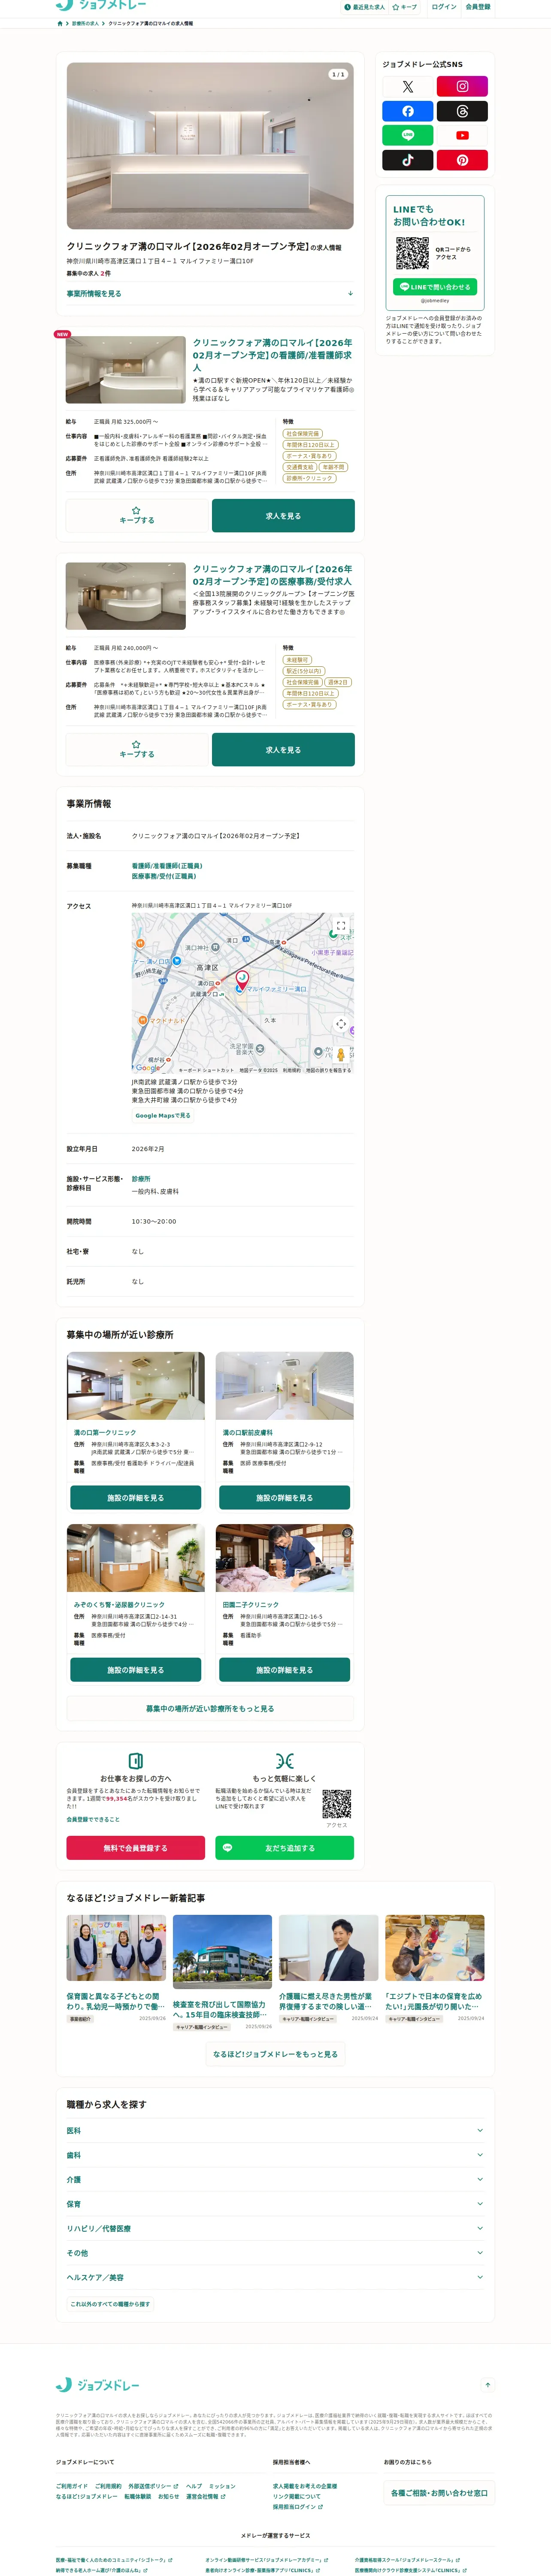Open 各種ご相談・お問い合わせ窓口 button
This screenshot has height=2576, width=551.
coord(439,2493)
